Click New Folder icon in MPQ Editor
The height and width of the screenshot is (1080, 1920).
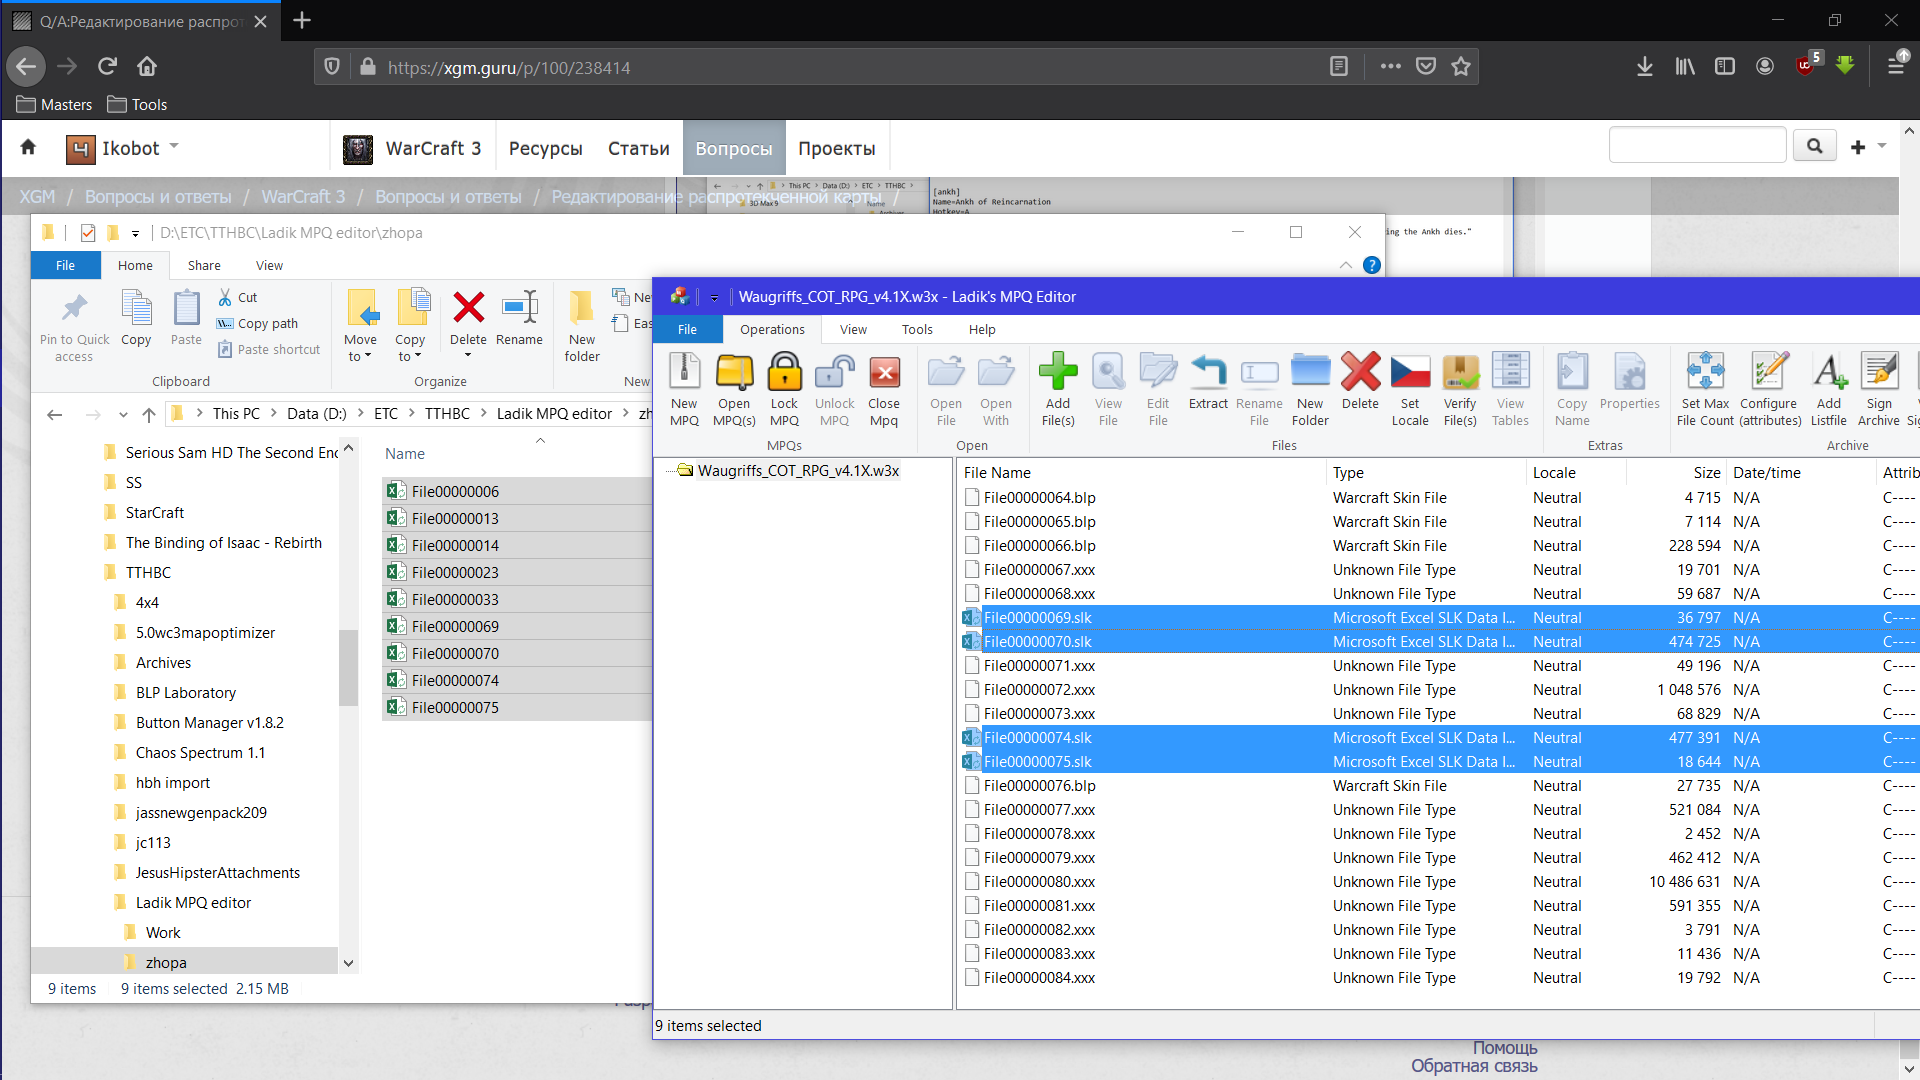coord(1310,372)
